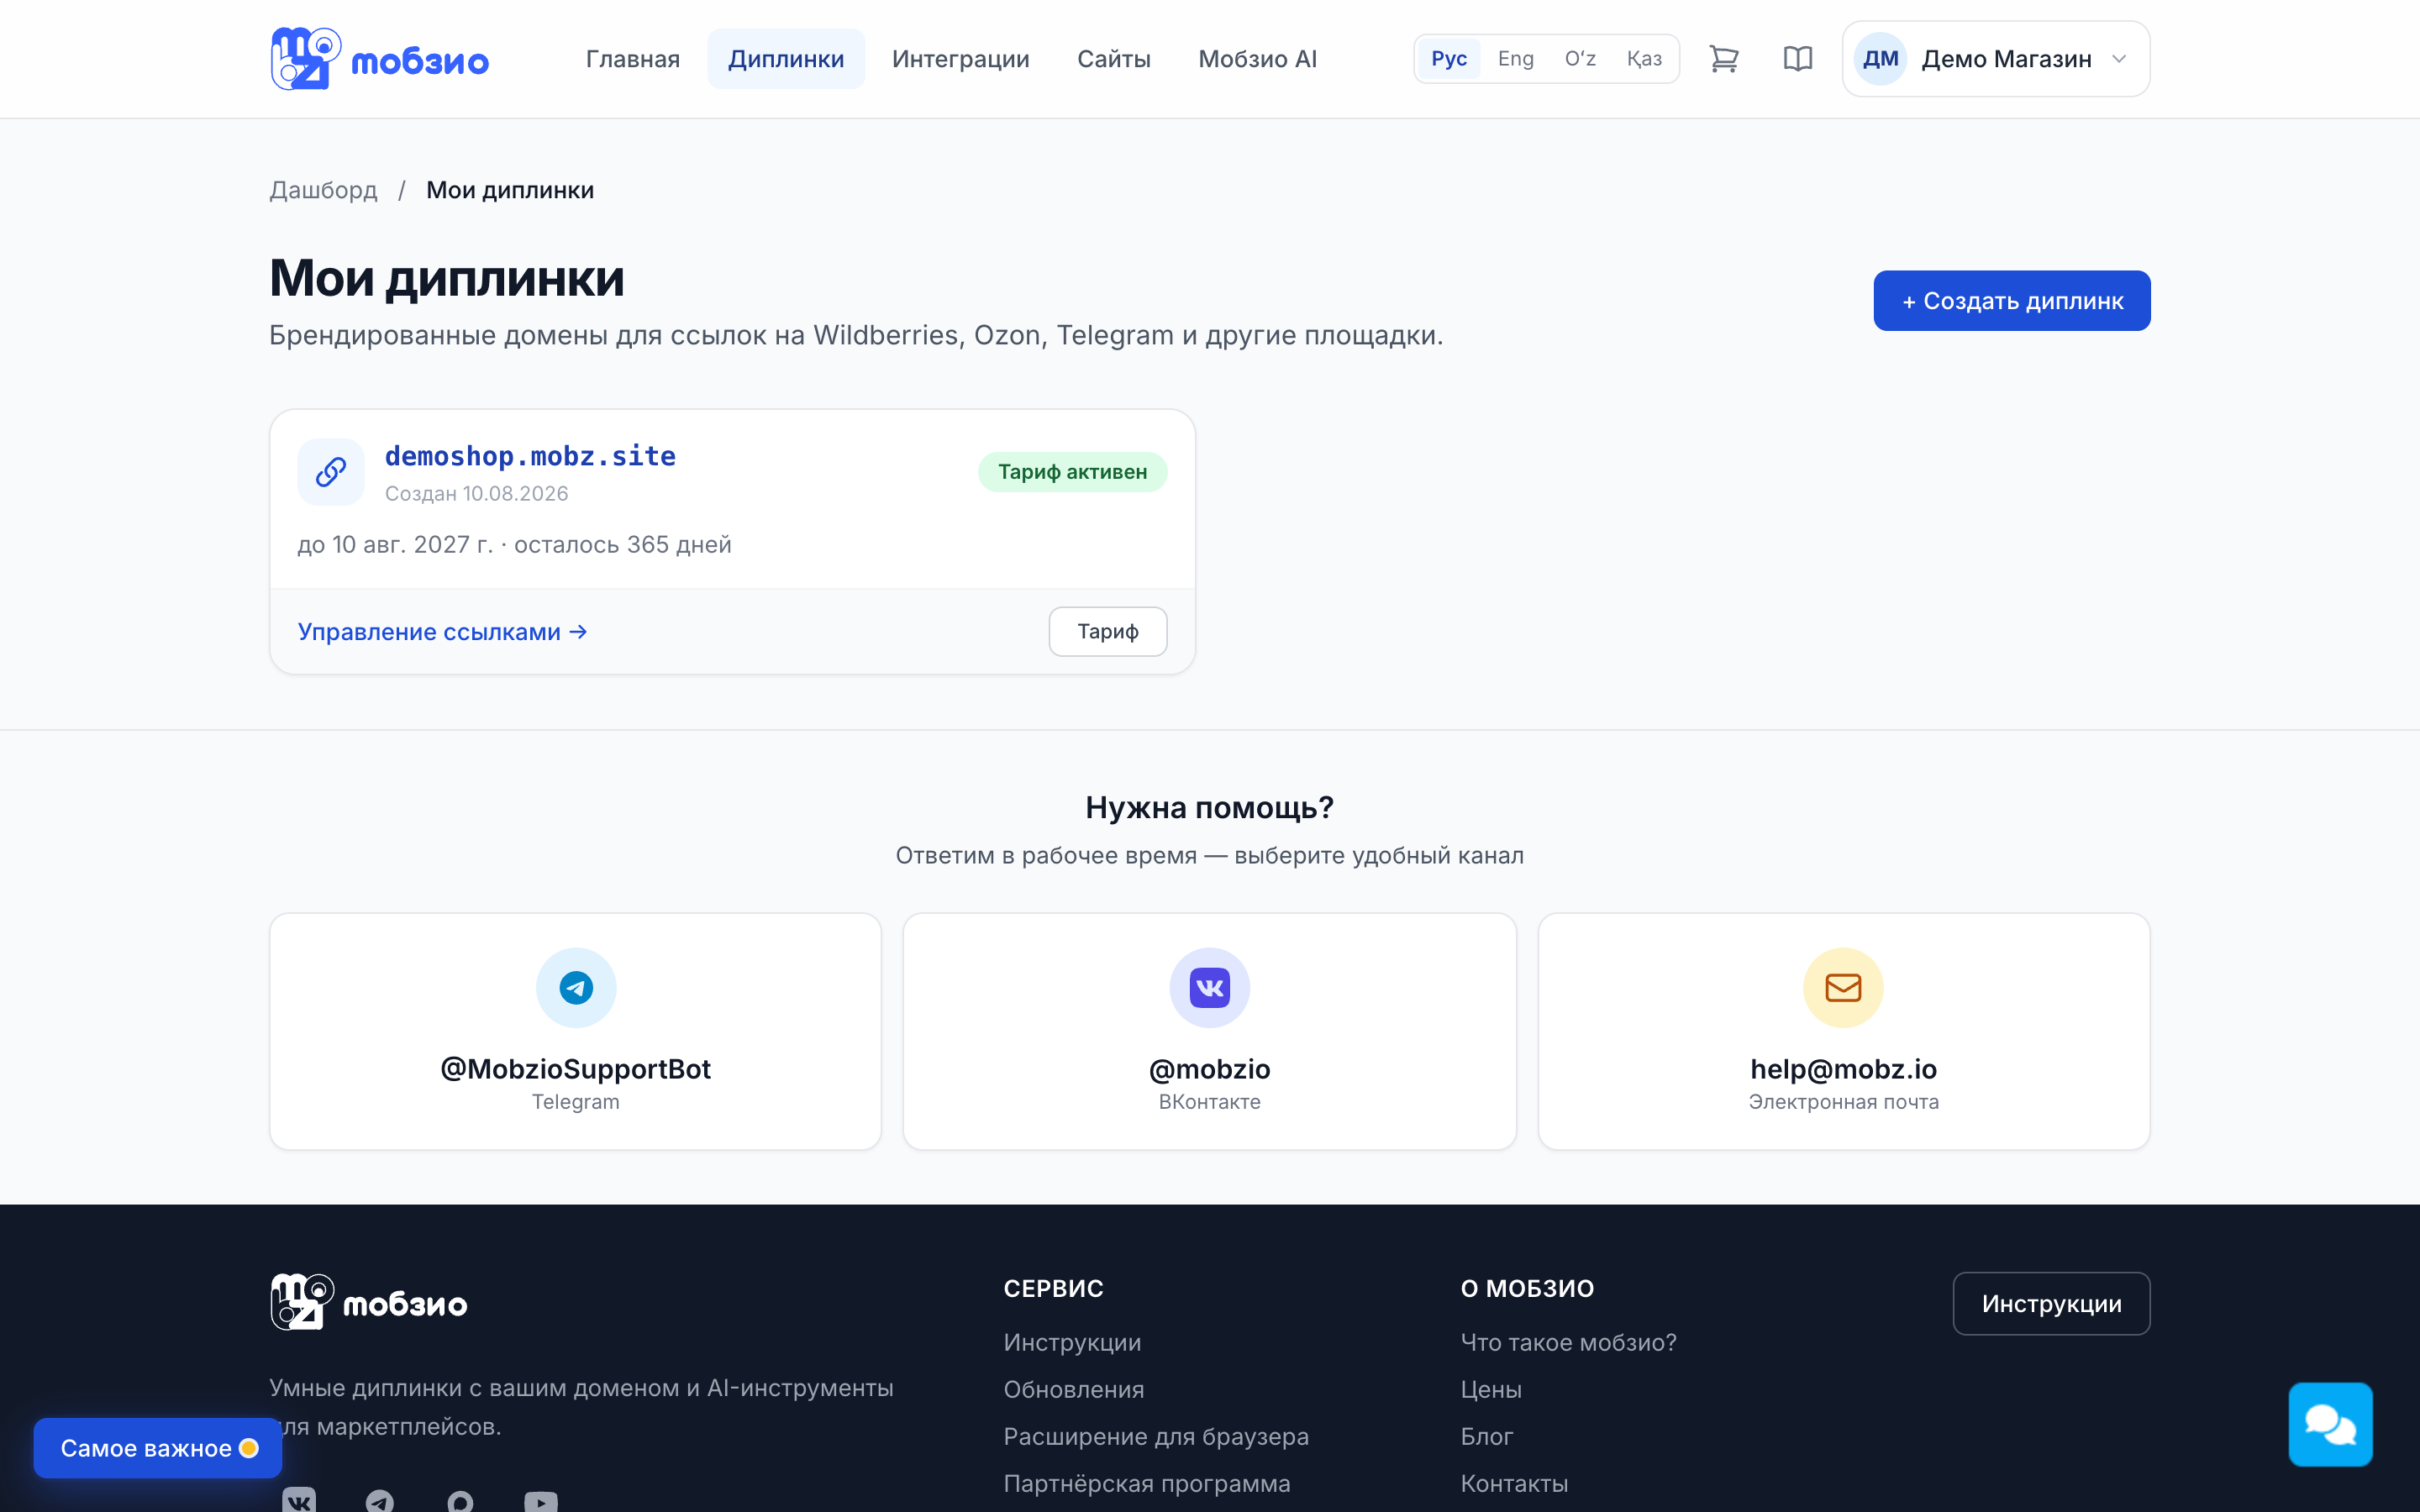Open the Цены footer link

(1491, 1389)
